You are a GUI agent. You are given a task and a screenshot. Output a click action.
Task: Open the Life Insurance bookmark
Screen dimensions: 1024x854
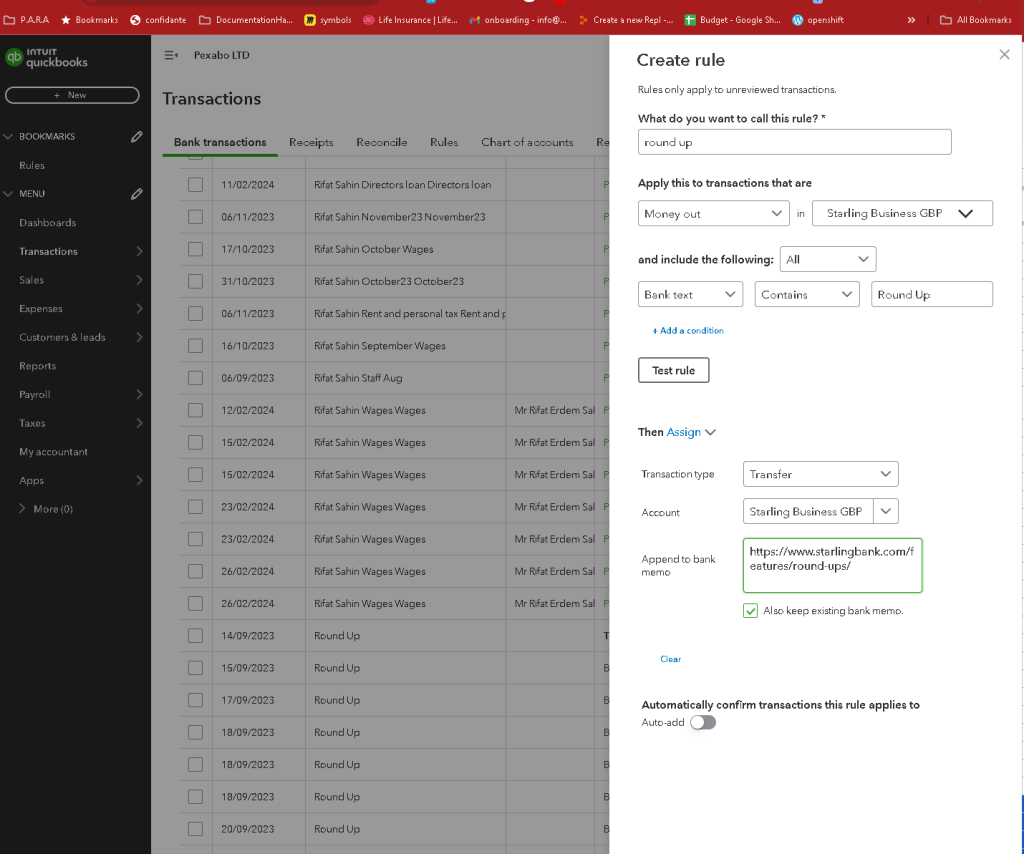coord(410,20)
